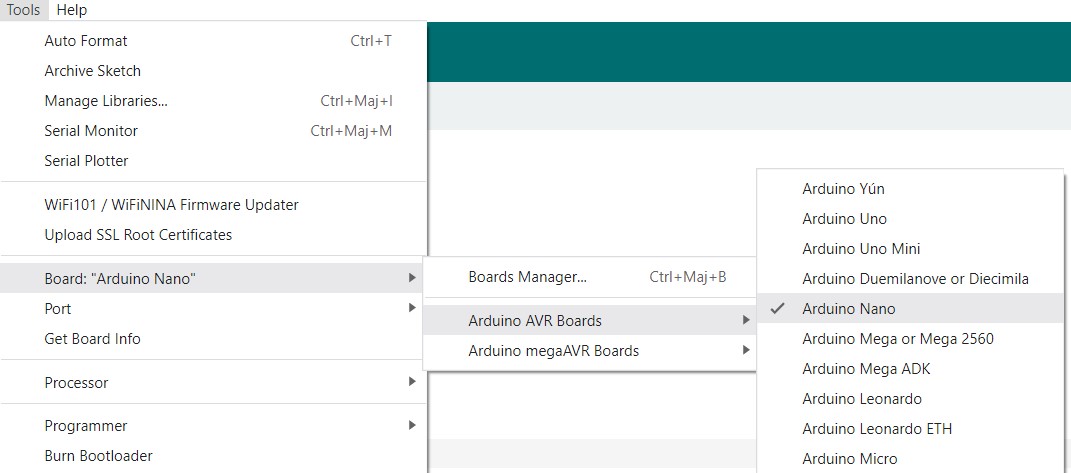1071x473 pixels.
Task: Launch the Serial Monitor
Action: pyautogui.click(x=91, y=131)
